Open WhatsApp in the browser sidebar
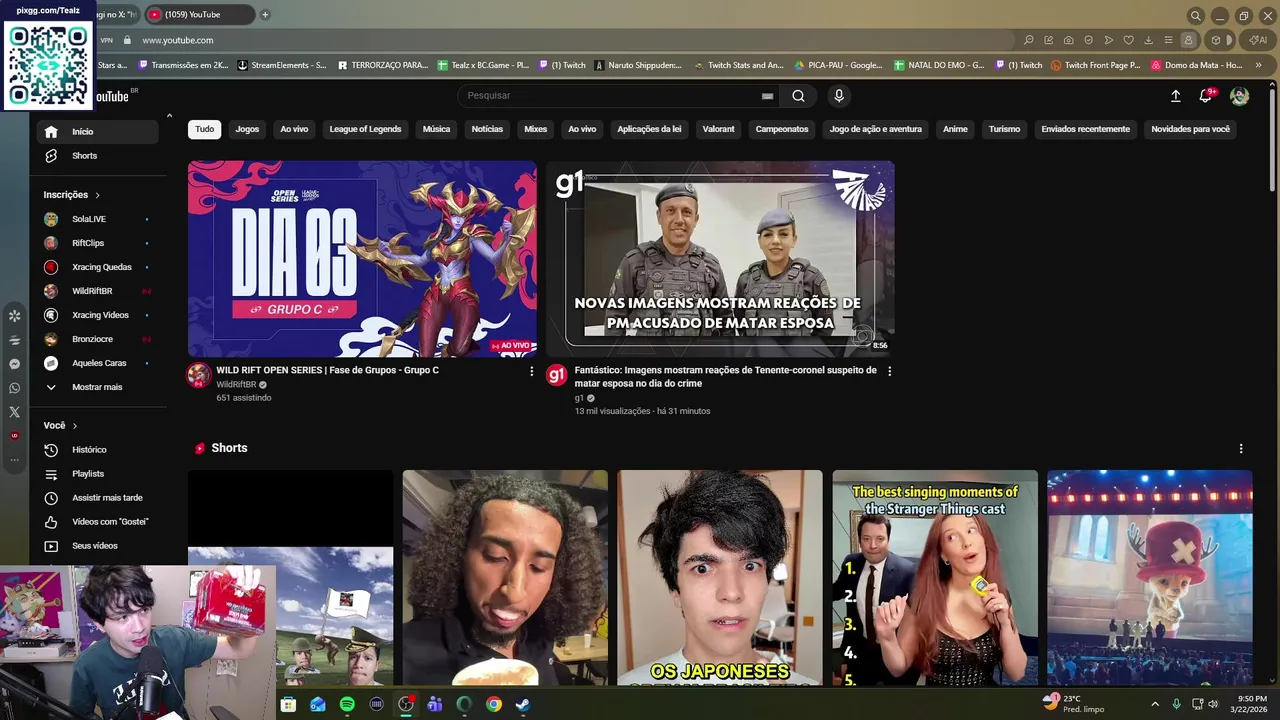Viewport: 1280px width, 720px height. click(14, 388)
